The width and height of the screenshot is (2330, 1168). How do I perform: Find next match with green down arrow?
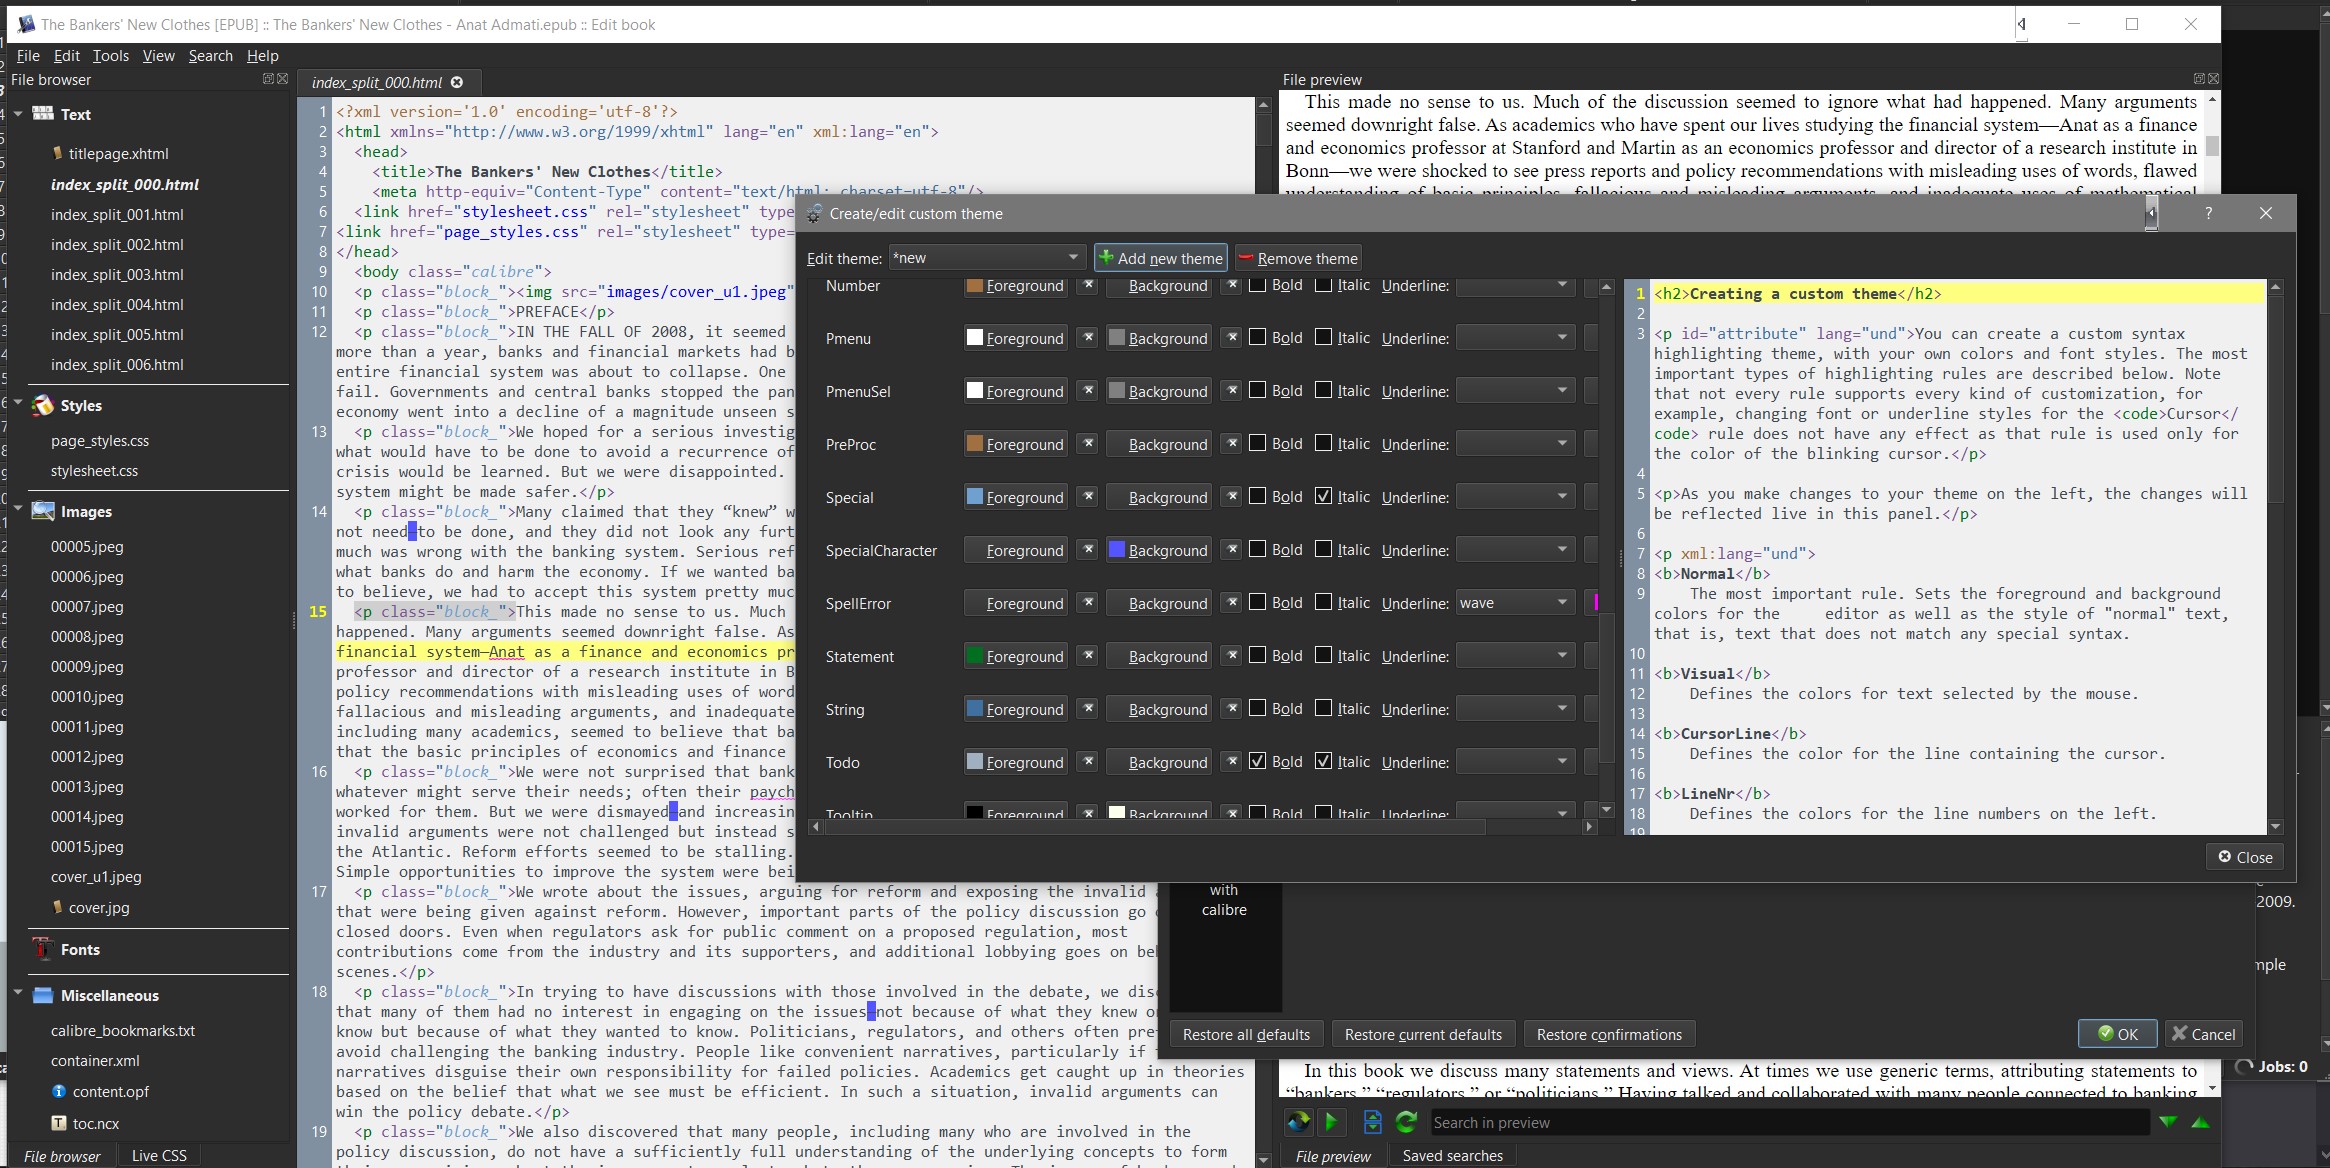[2167, 1122]
